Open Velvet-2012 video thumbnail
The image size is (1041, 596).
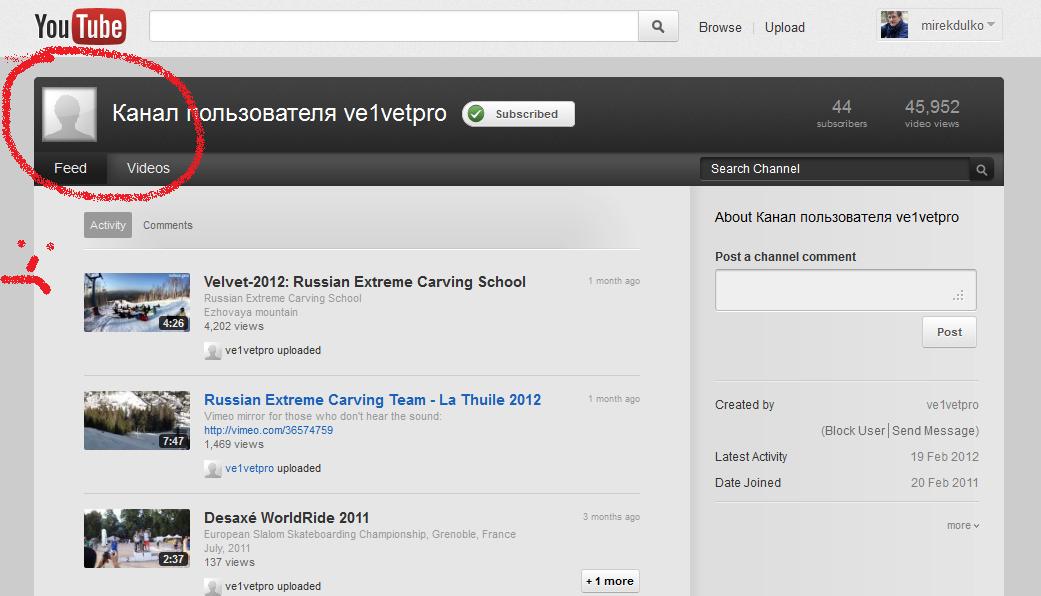click(137, 302)
